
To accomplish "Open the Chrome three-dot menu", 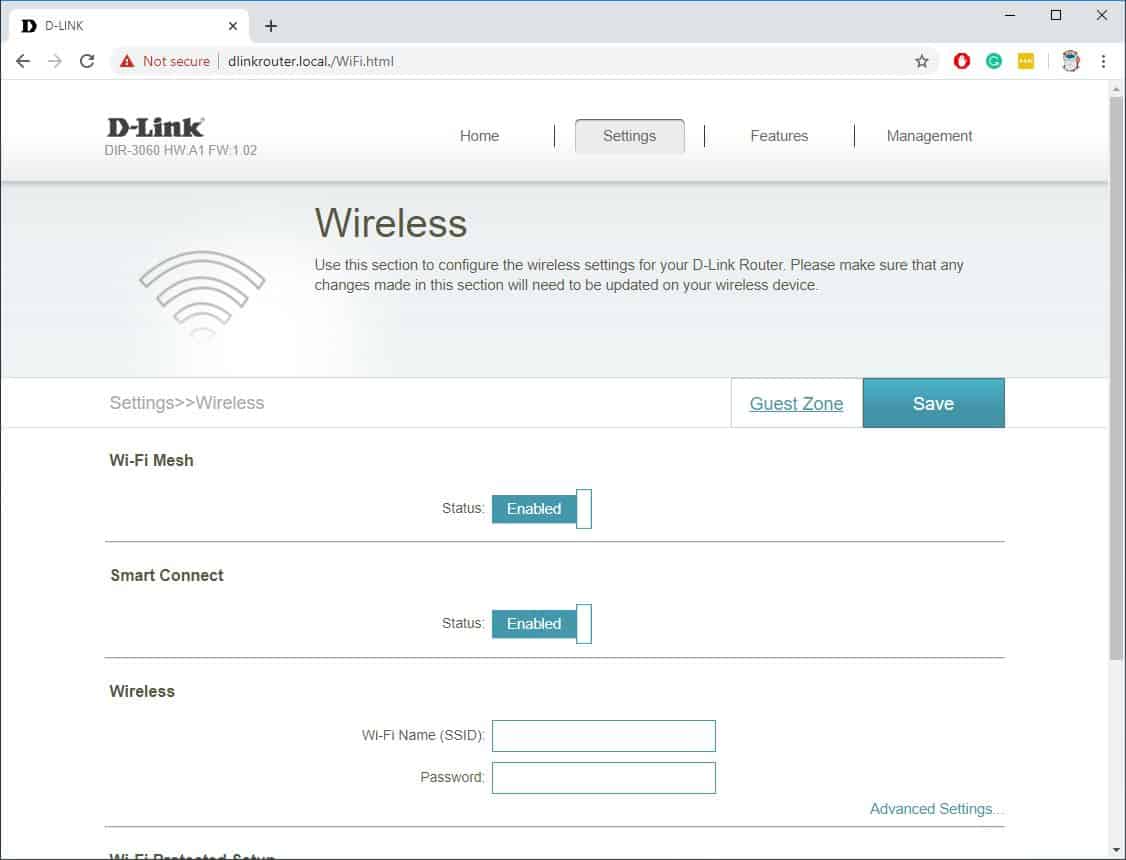I will [1104, 61].
